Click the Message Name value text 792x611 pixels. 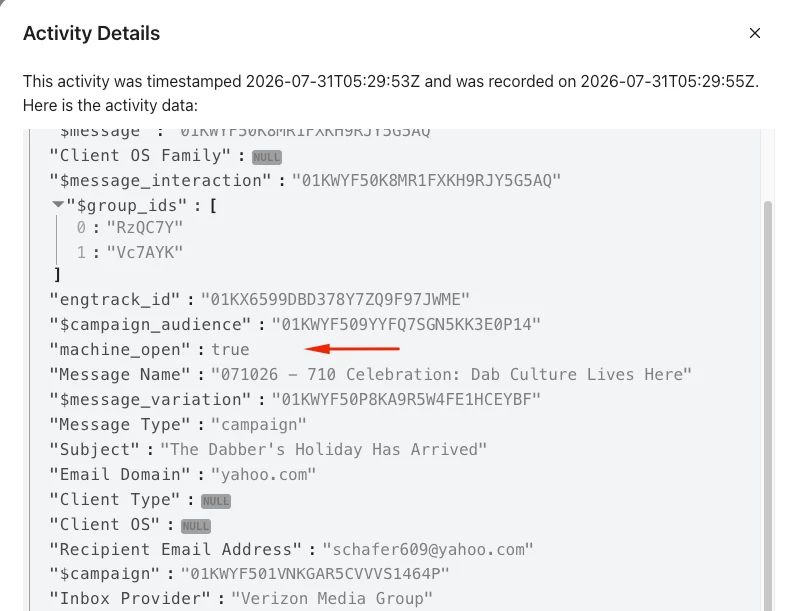451,374
